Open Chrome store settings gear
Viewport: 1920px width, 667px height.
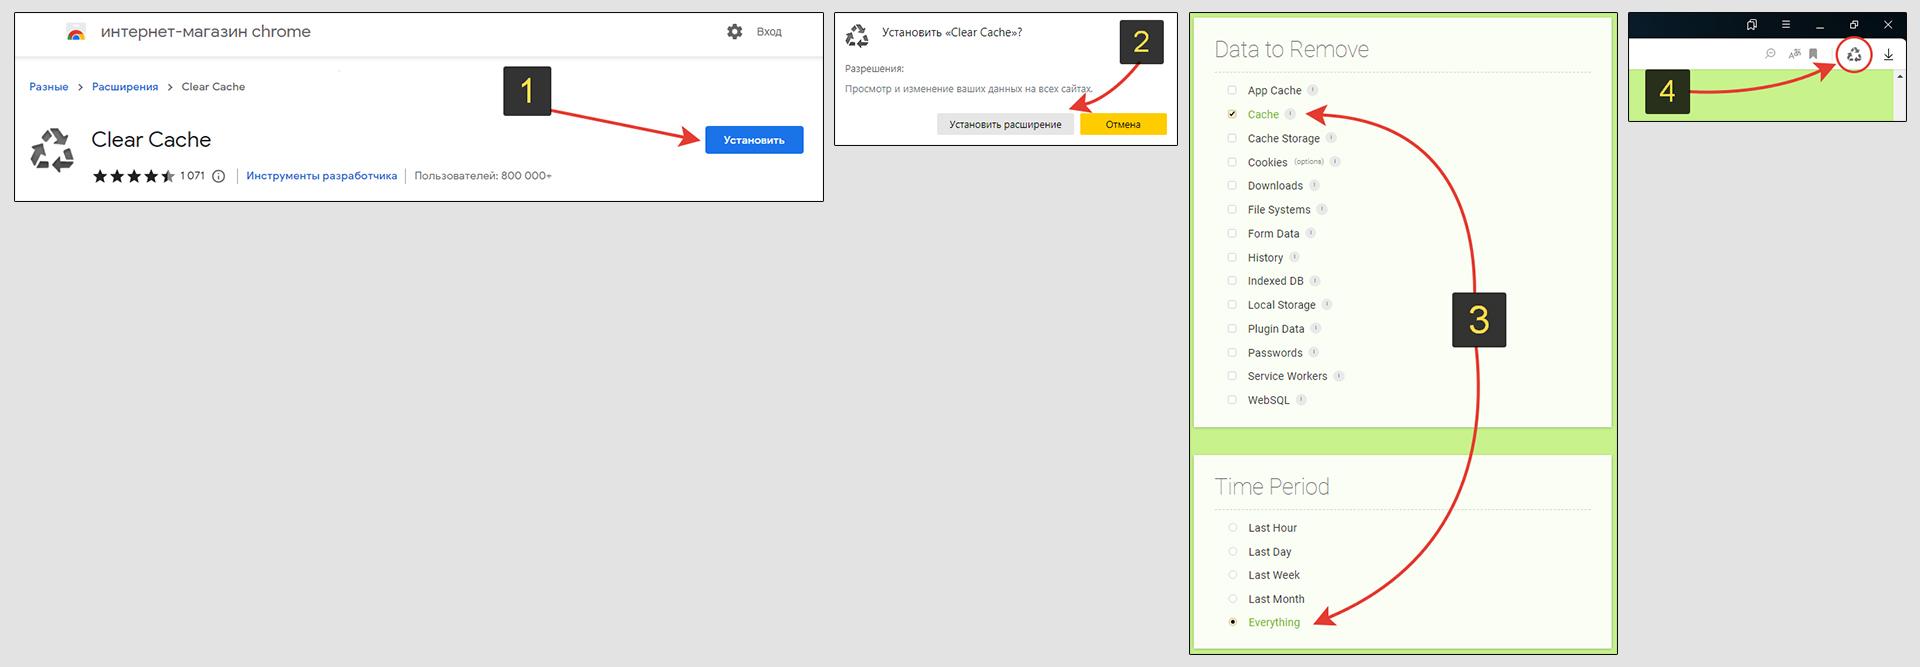[x=735, y=32]
